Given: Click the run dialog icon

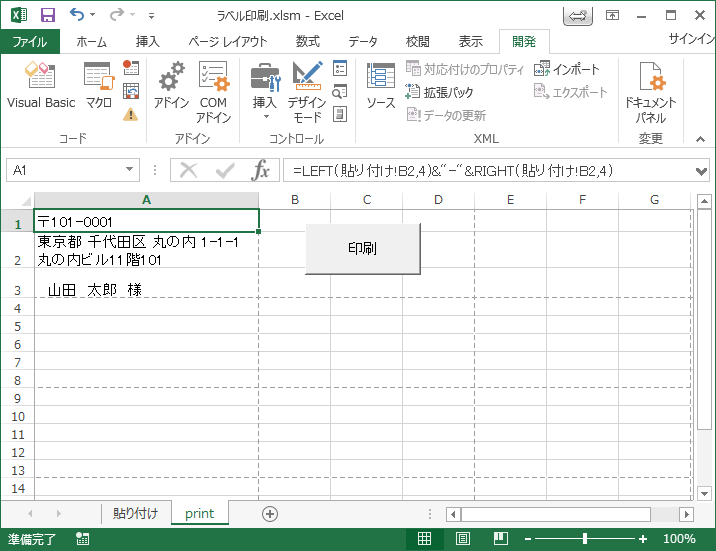Looking at the screenshot, I should click(x=340, y=114).
